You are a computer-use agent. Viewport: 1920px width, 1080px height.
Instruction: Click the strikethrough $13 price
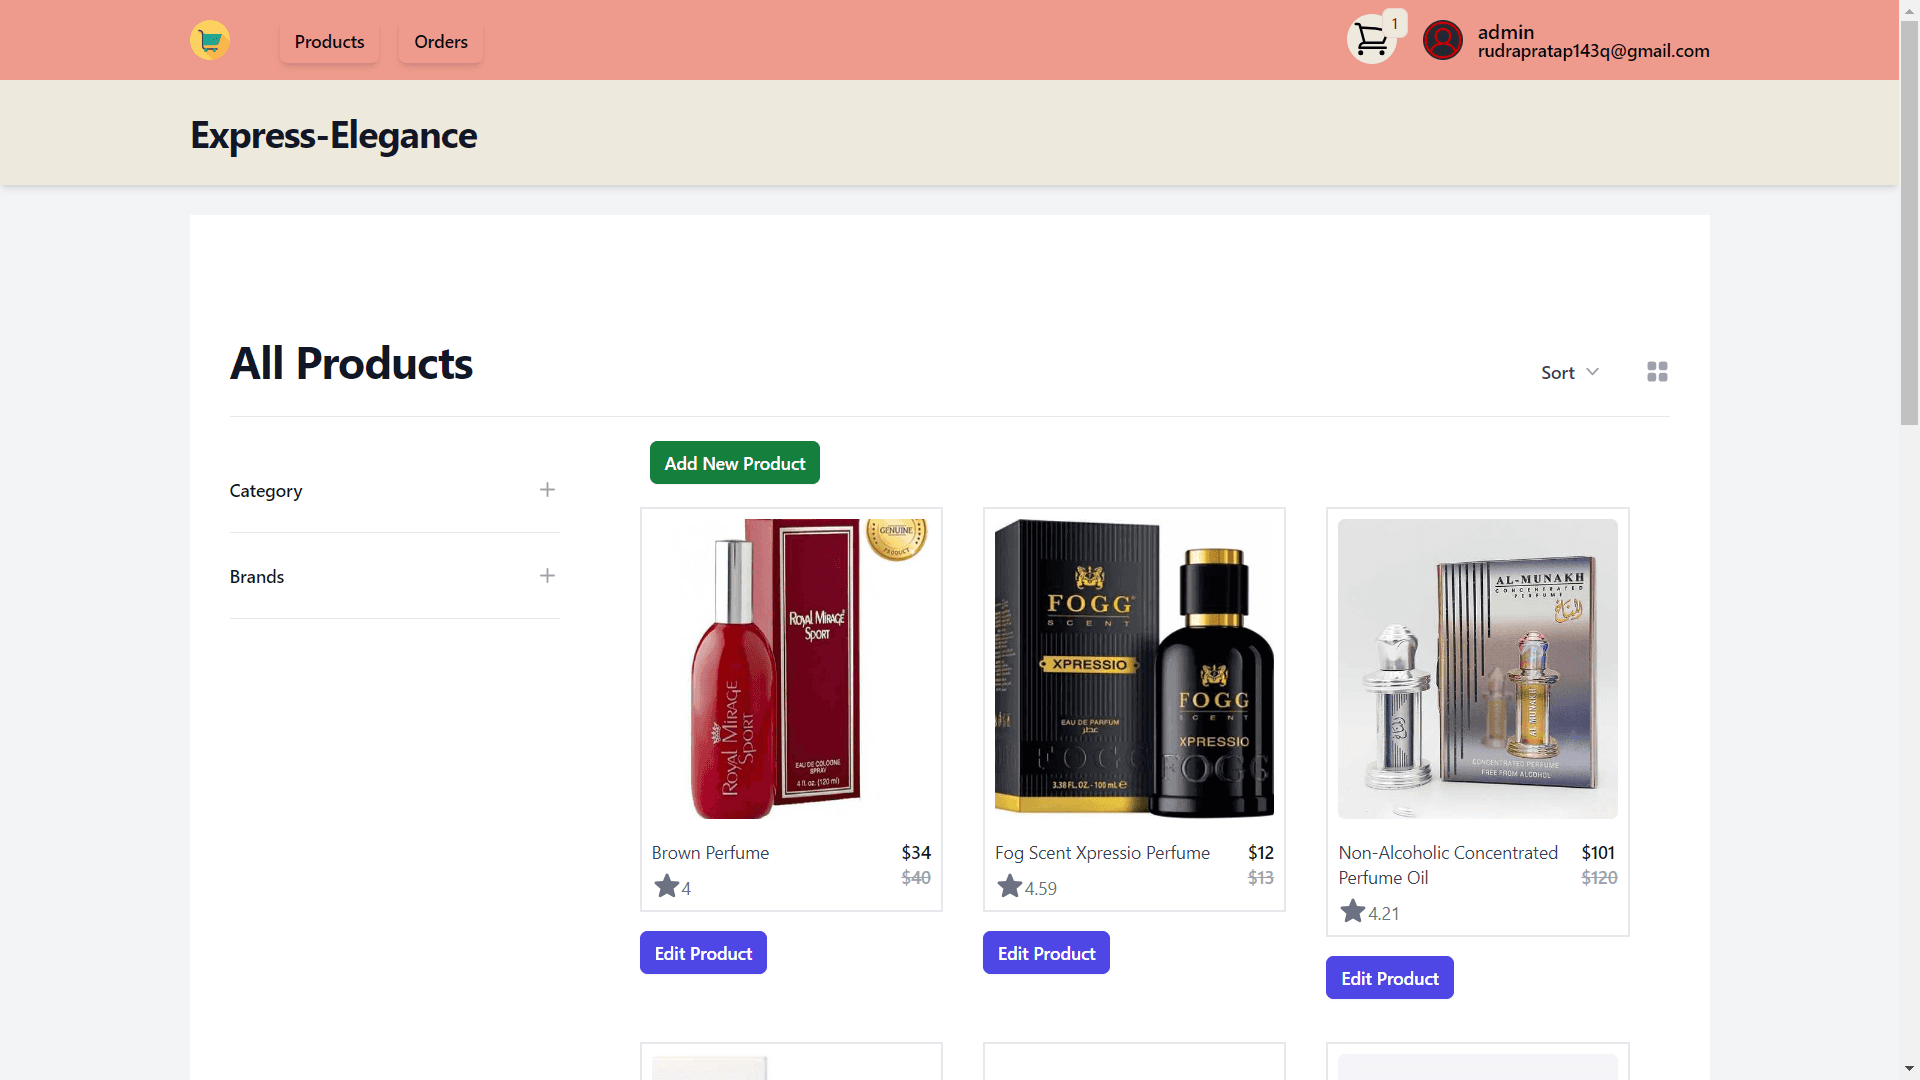click(1260, 878)
